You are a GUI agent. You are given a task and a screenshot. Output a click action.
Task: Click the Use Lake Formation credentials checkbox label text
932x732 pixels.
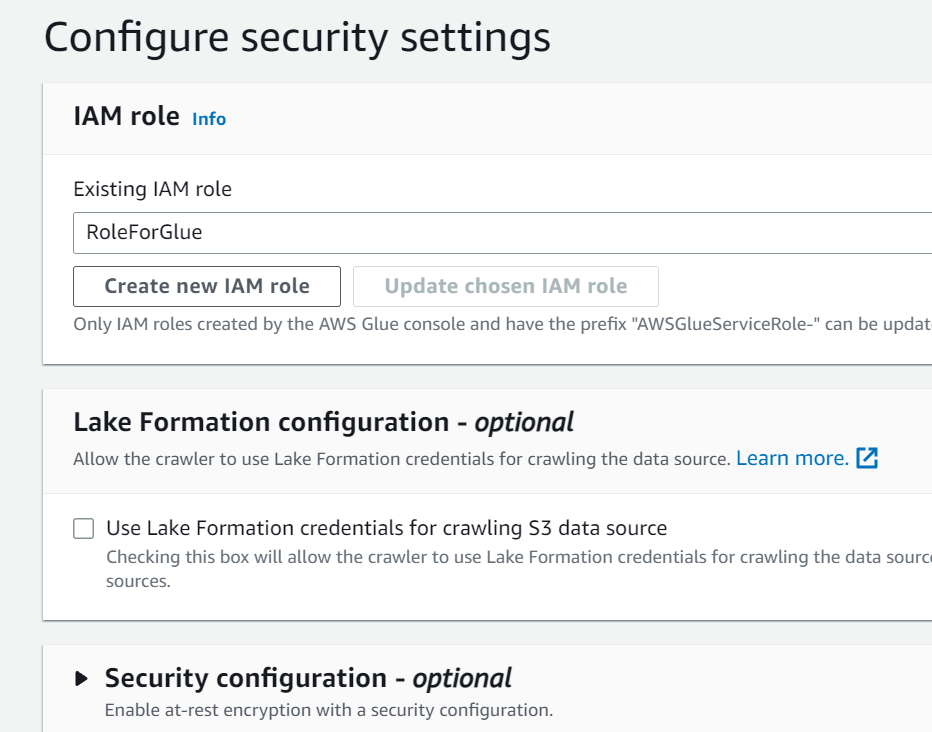386,528
